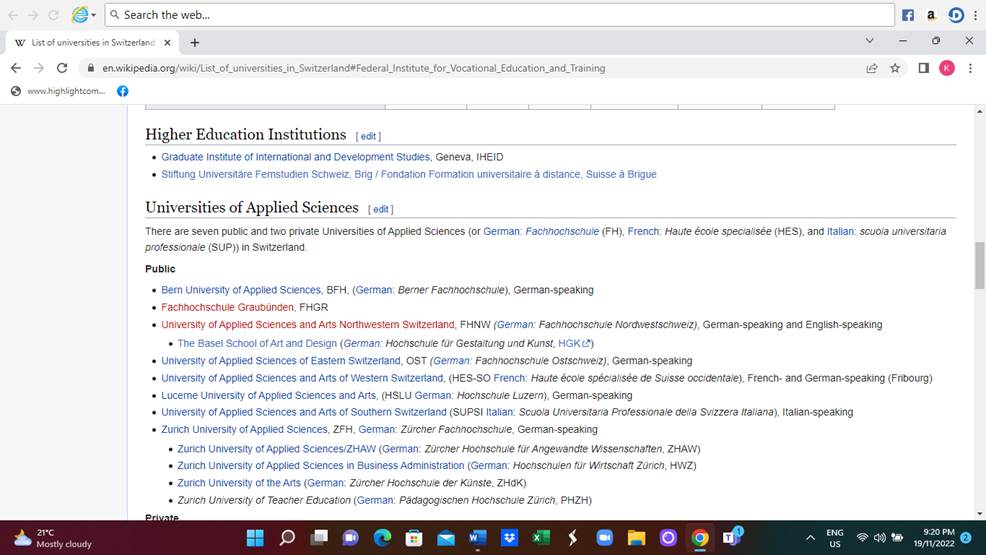Bookmark this page with star icon
This screenshot has width=986, height=555.
895,68
